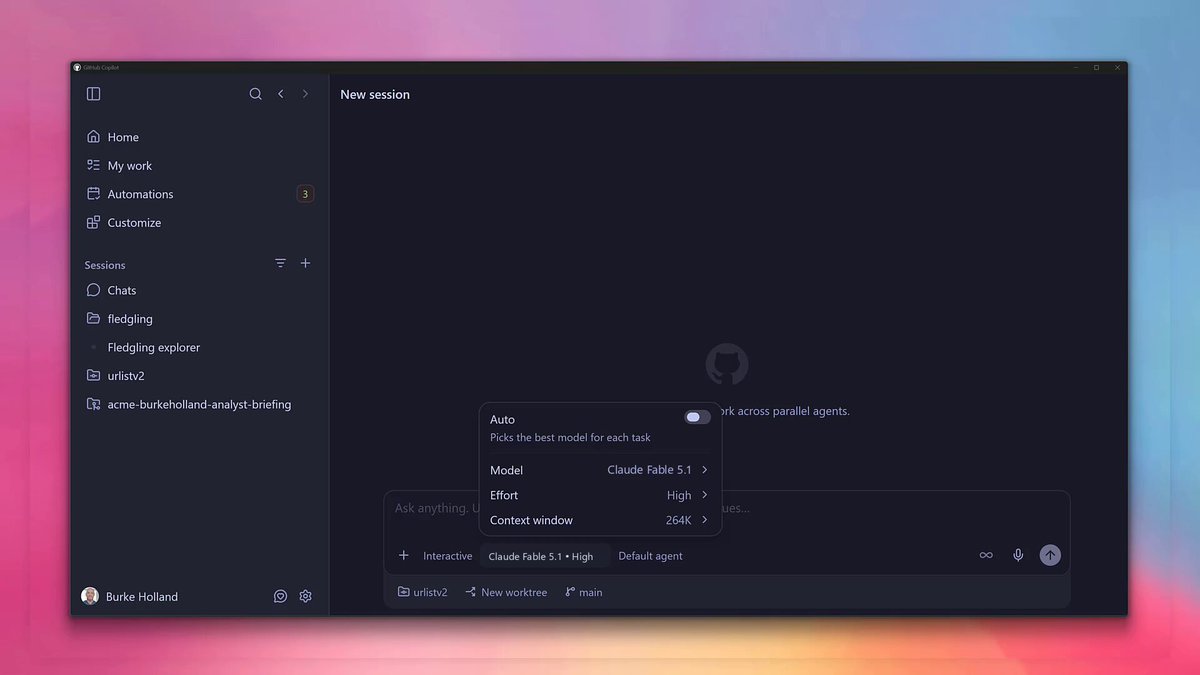
Task: Select the main branch chip
Action: click(x=583, y=592)
